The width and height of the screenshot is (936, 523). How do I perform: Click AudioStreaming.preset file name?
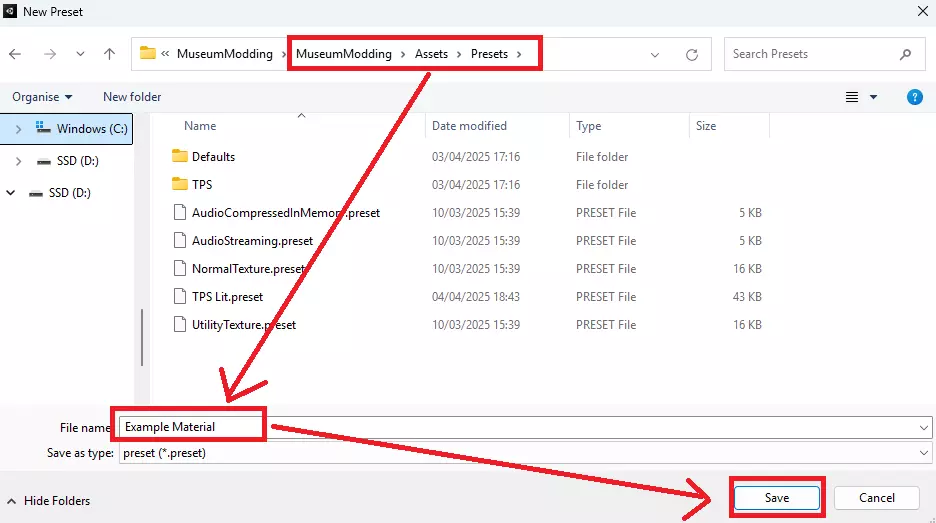pos(252,241)
